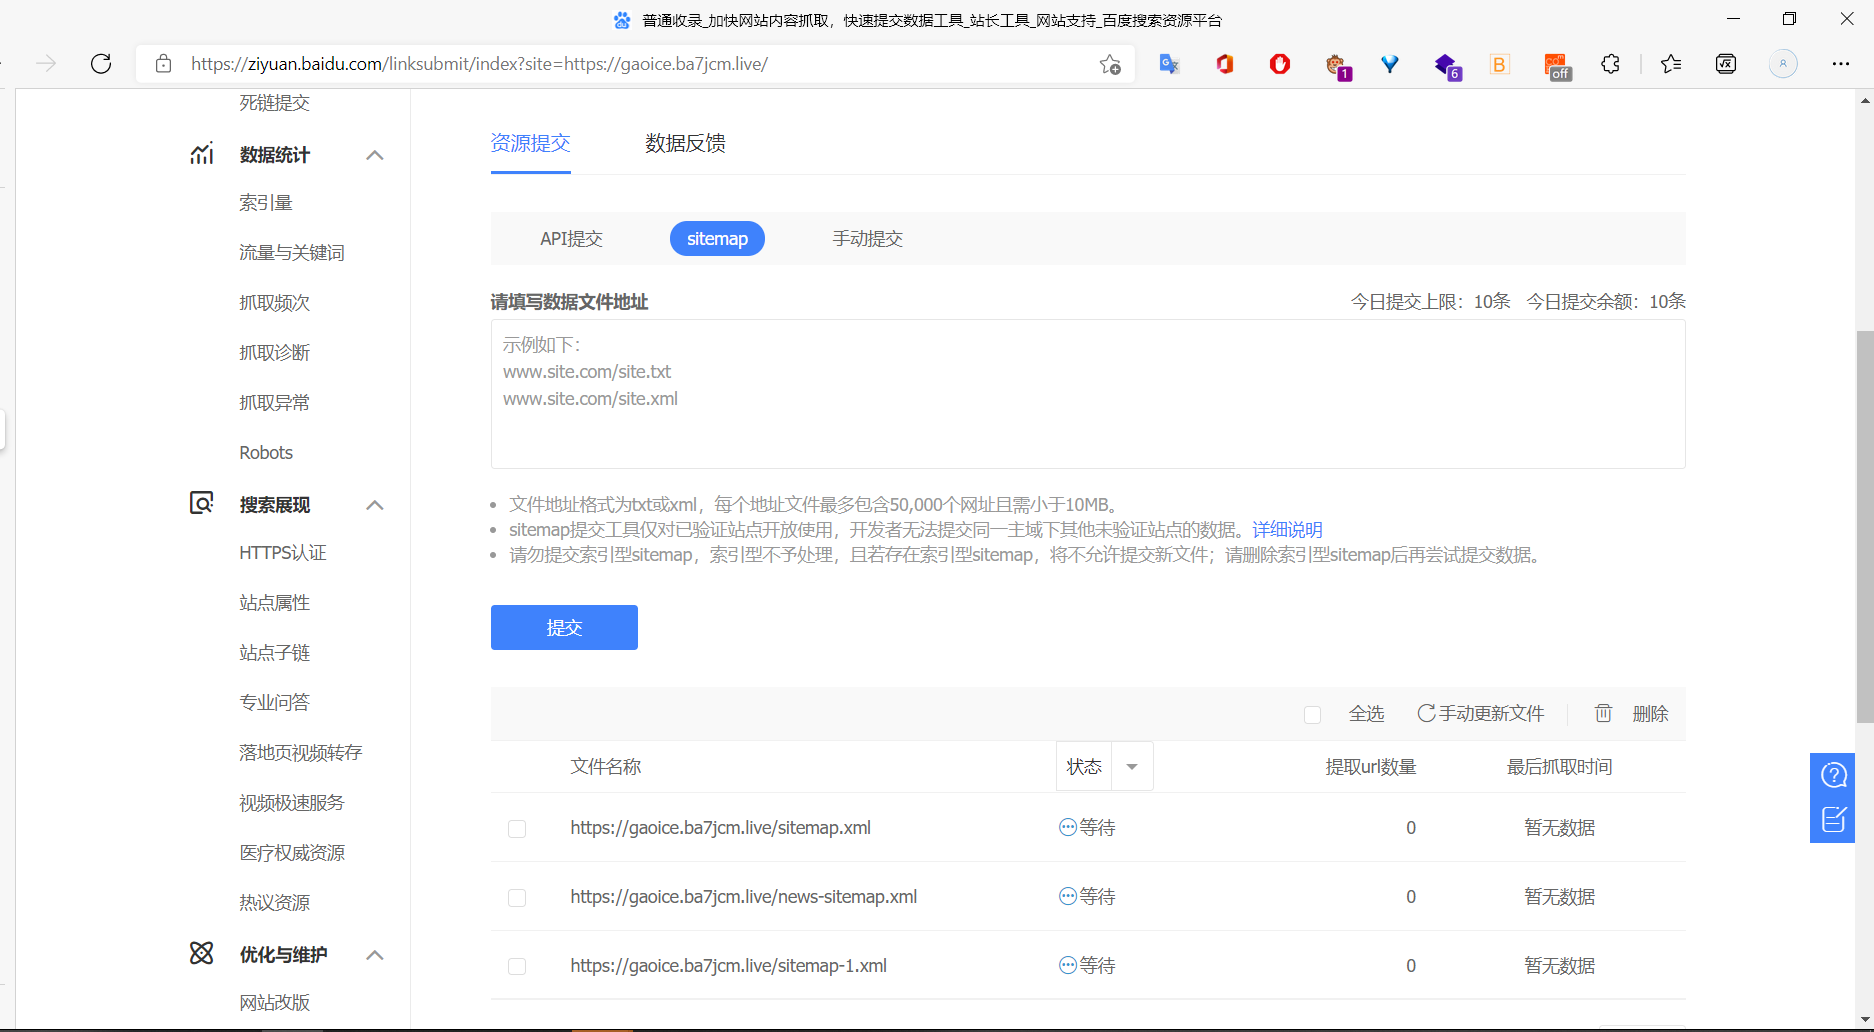Open the Extensions puzzle icon
1874x1032 pixels.
1610,64
